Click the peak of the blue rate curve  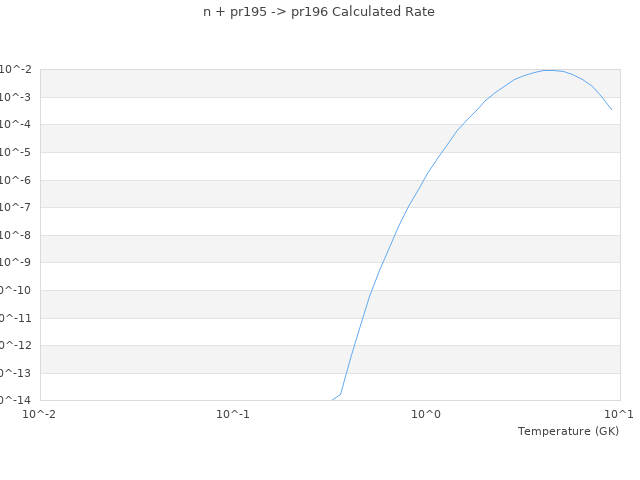point(550,70)
